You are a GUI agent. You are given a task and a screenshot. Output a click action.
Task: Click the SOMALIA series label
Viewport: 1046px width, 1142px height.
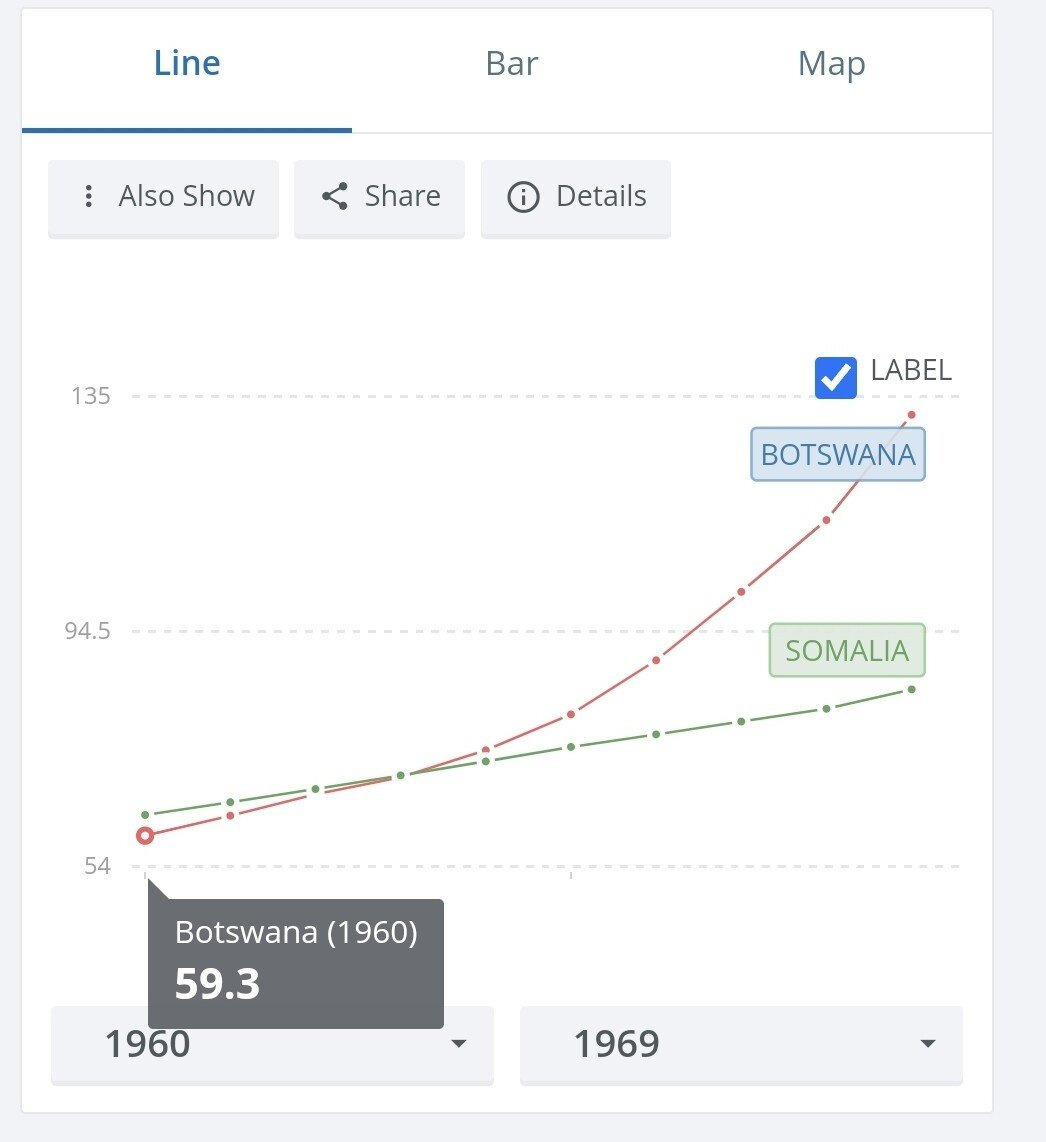pos(847,651)
